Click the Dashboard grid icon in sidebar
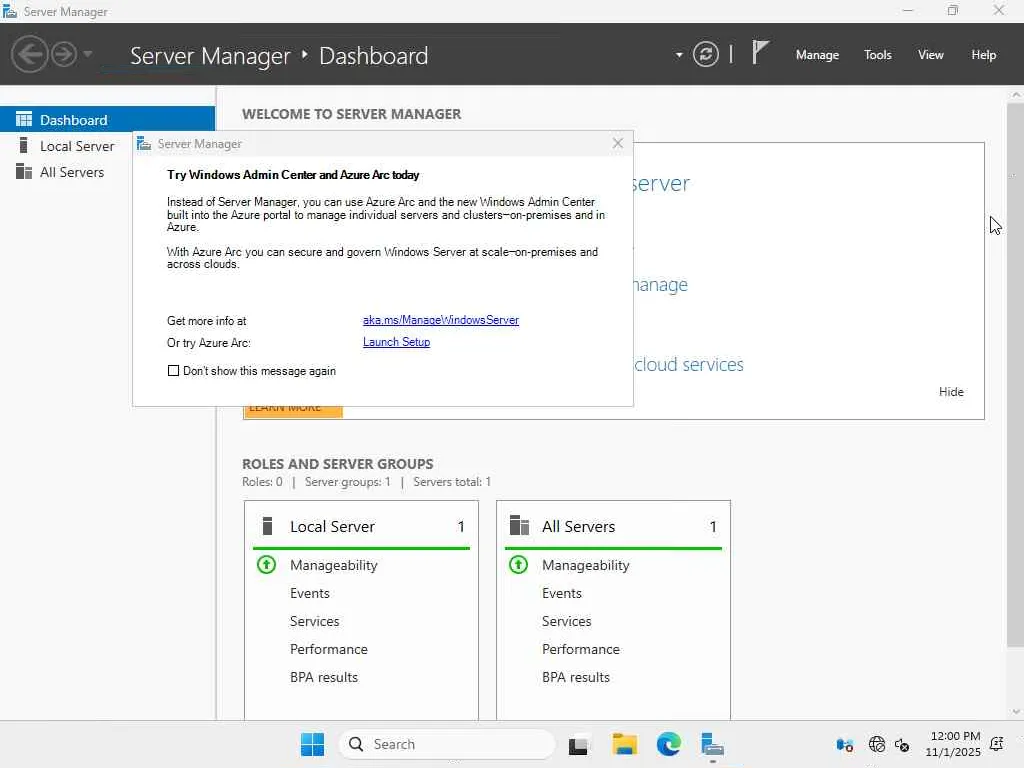 point(24,119)
